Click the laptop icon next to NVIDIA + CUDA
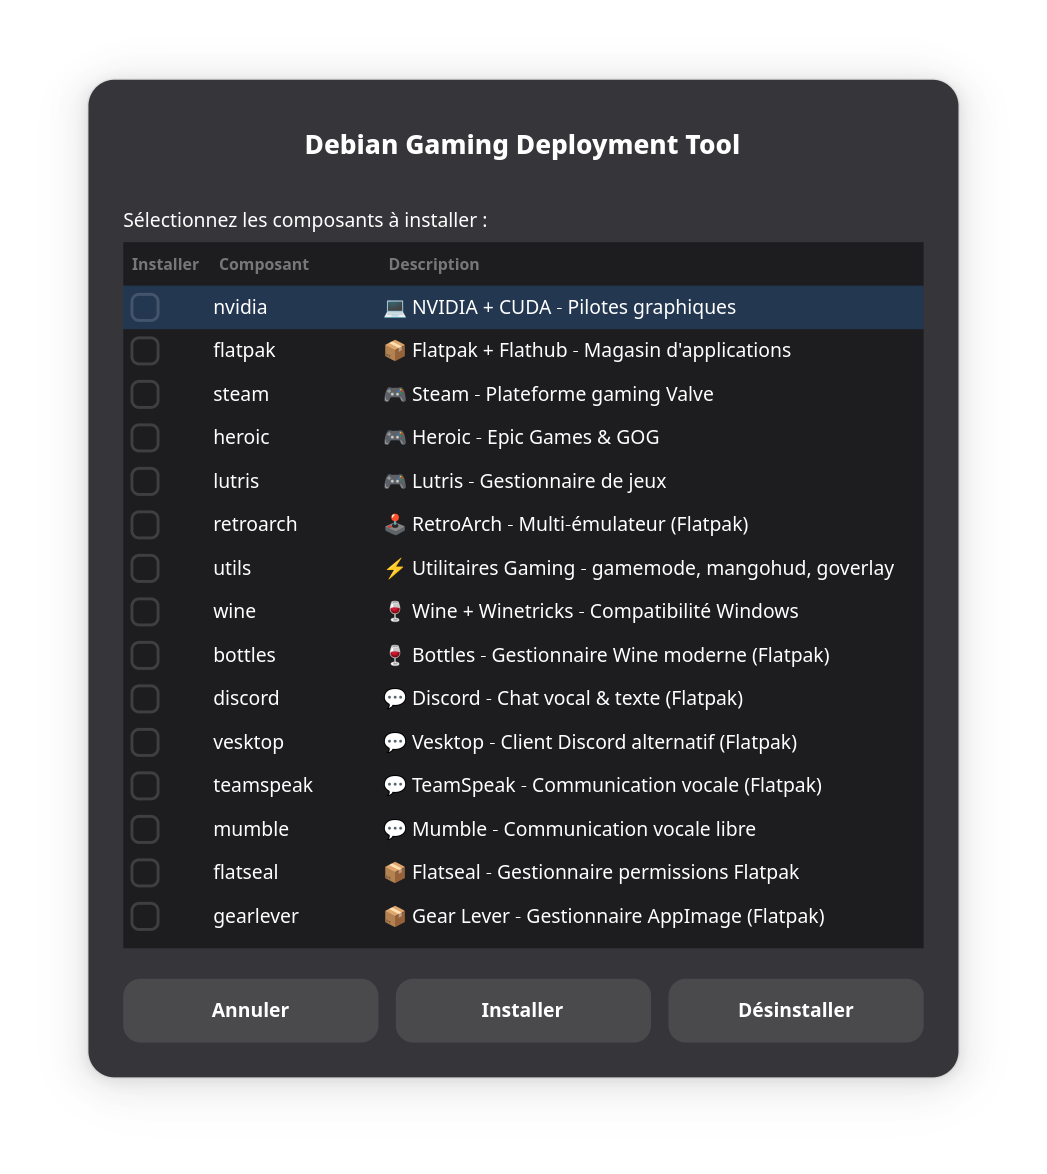 click(x=394, y=307)
